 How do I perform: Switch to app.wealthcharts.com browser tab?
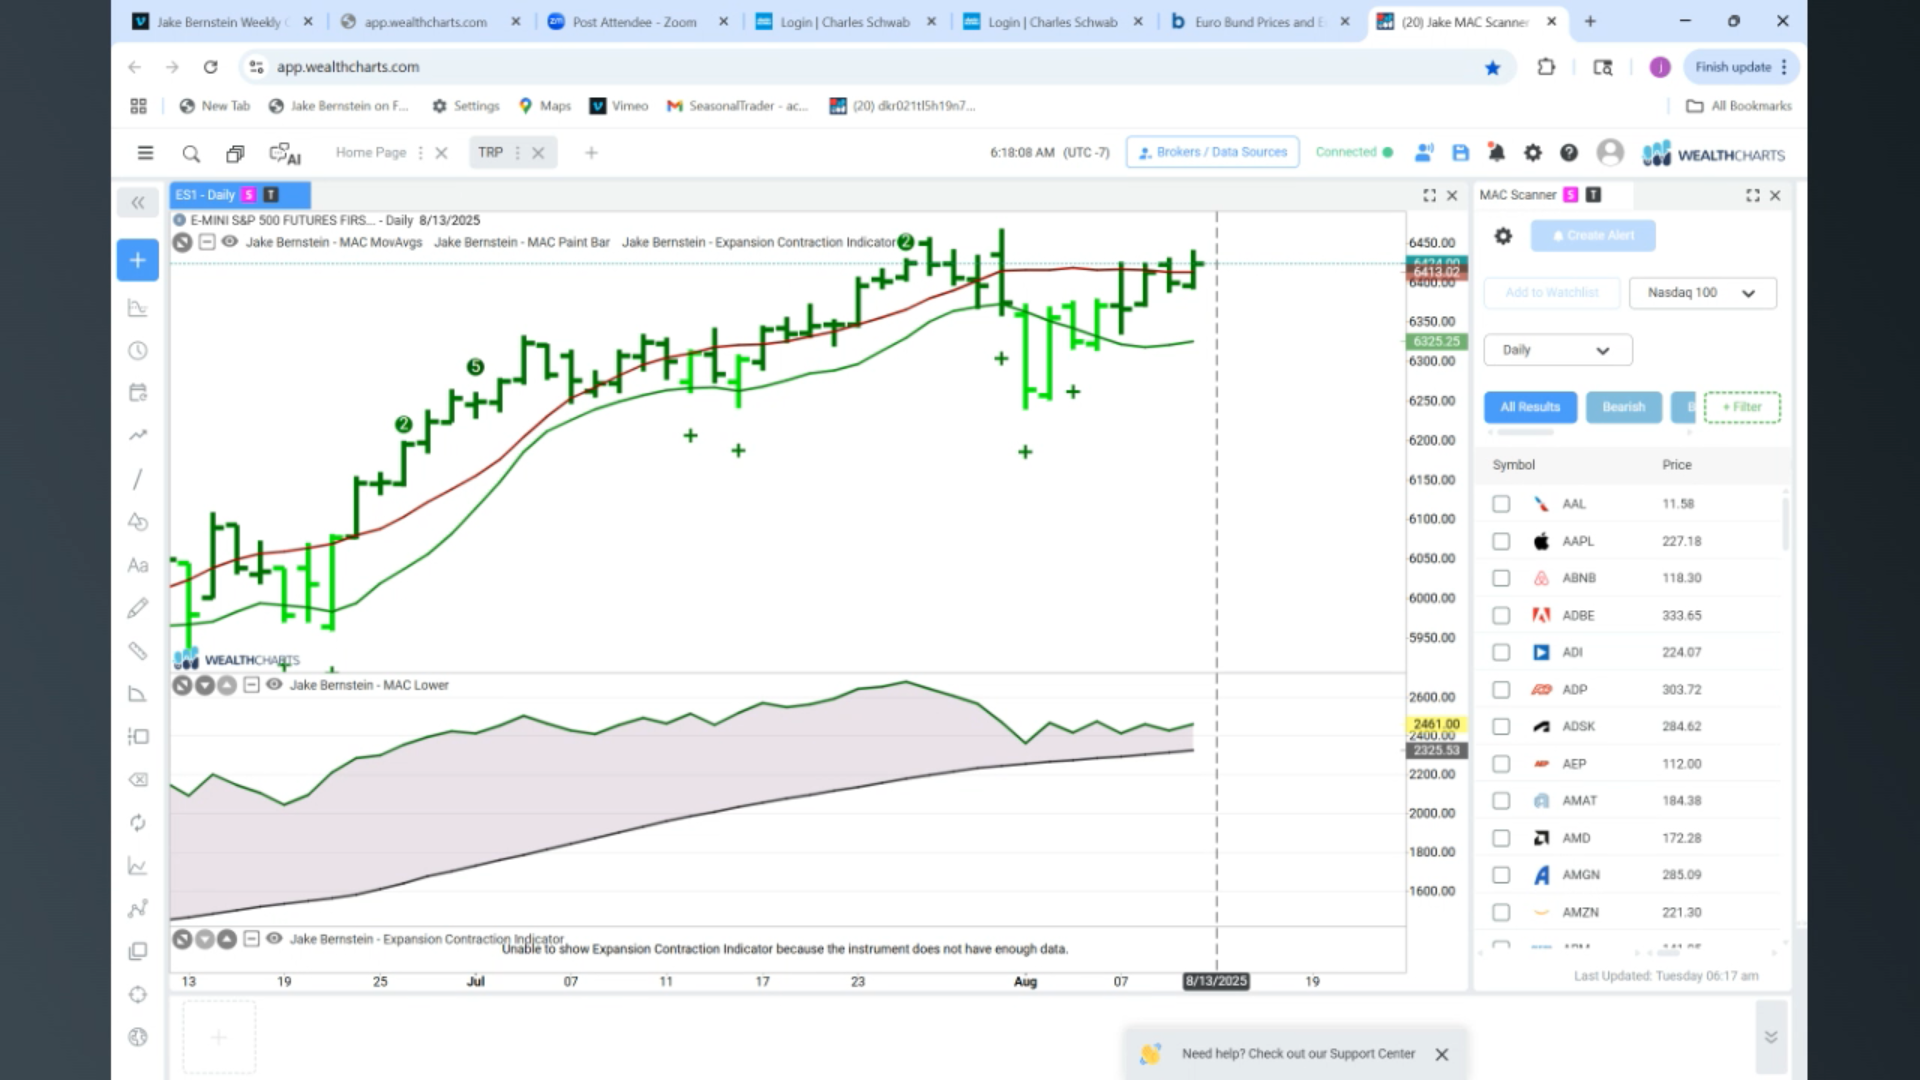click(425, 22)
